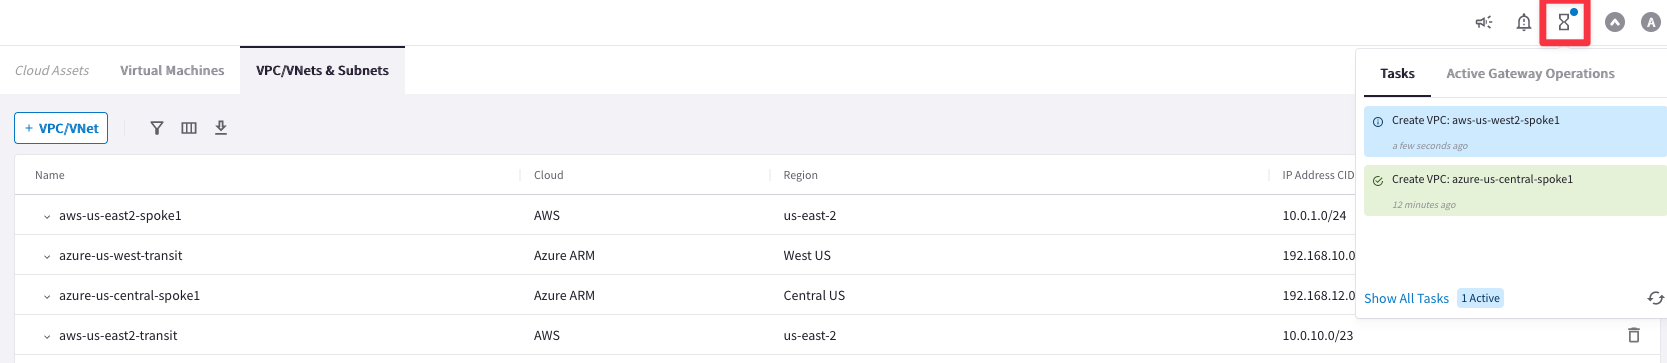This screenshot has width=1667, height=363.
Task: Click the + VPC/VNet button
Action: 61,128
